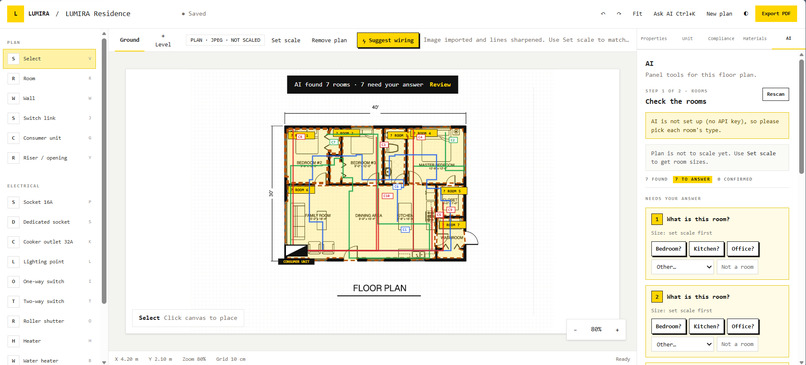
Task: Start a New plan
Action: tap(719, 14)
